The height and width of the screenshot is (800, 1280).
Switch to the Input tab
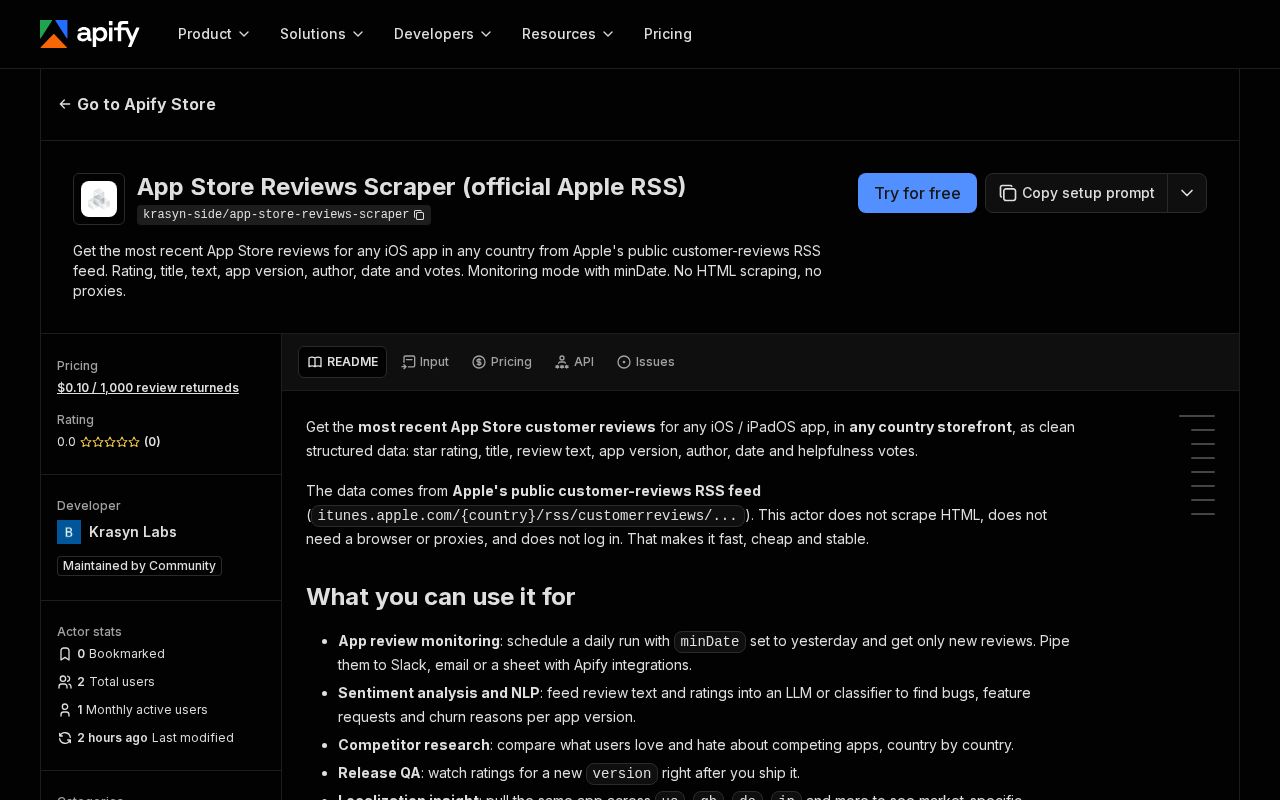coord(425,362)
